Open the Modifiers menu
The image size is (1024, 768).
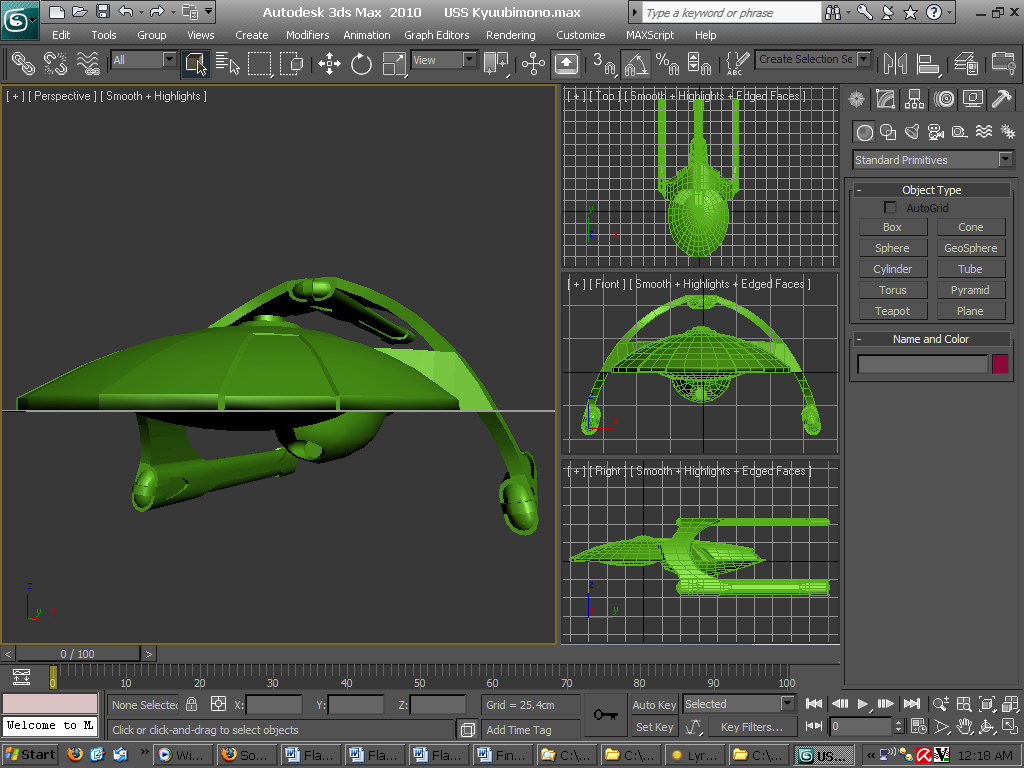coord(308,35)
